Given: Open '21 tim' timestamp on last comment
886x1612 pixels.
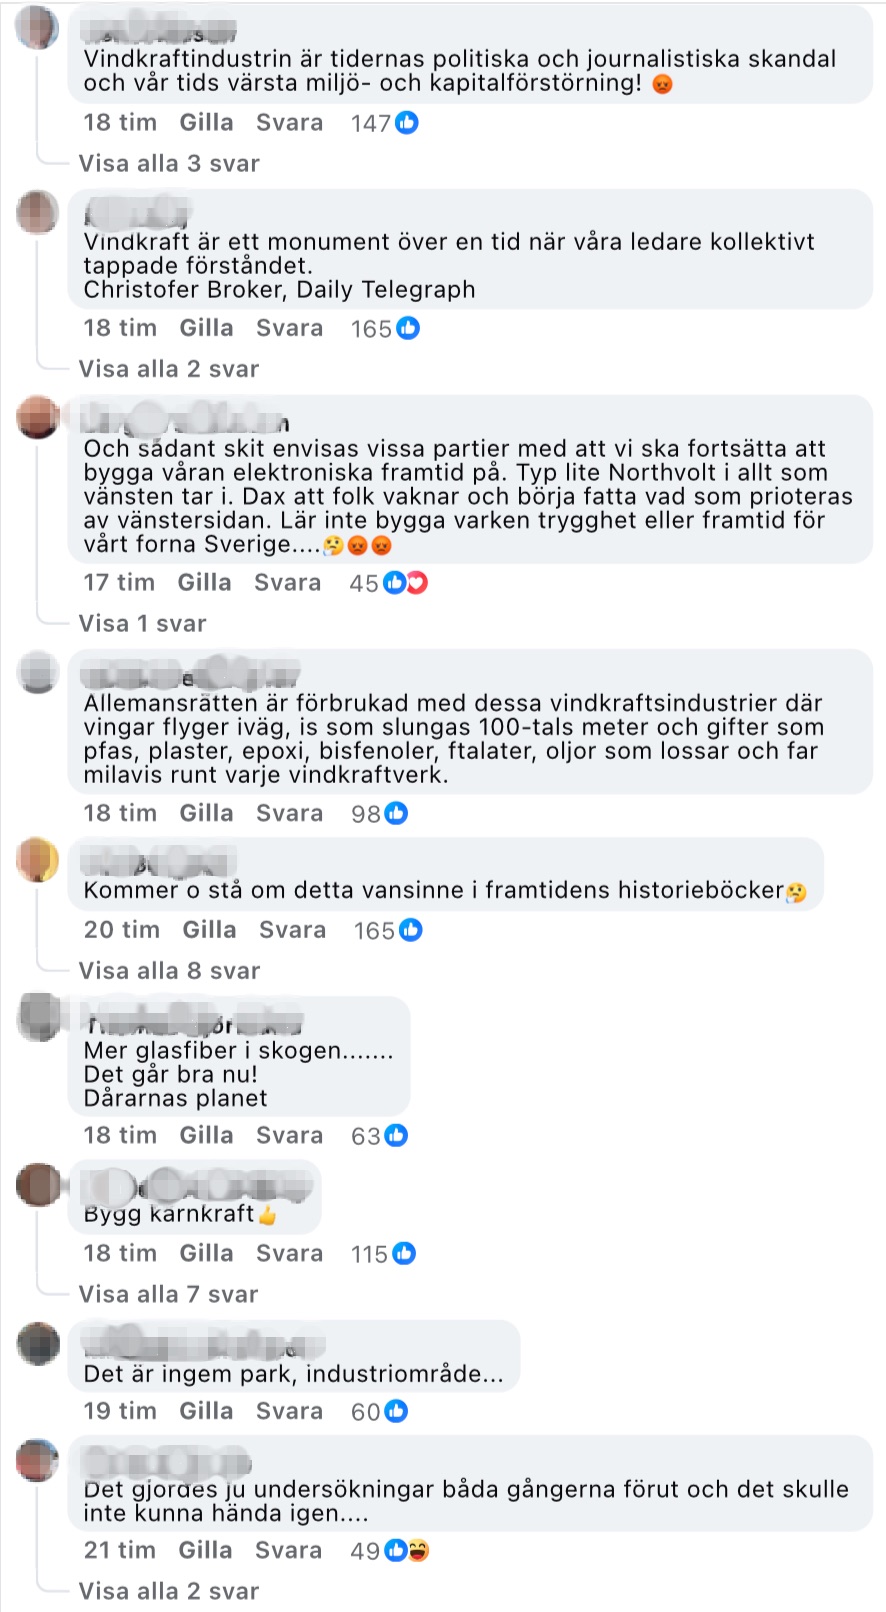Looking at the screenshot, I should (120, 1551).
